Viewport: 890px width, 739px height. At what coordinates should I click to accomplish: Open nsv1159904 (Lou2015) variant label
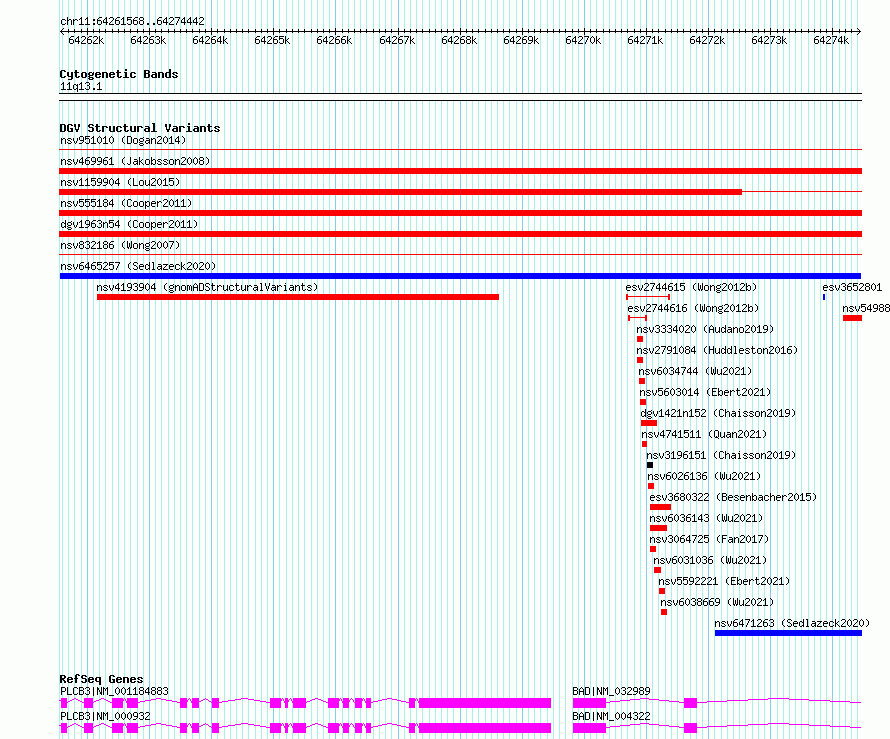click(x=120, y=182)
